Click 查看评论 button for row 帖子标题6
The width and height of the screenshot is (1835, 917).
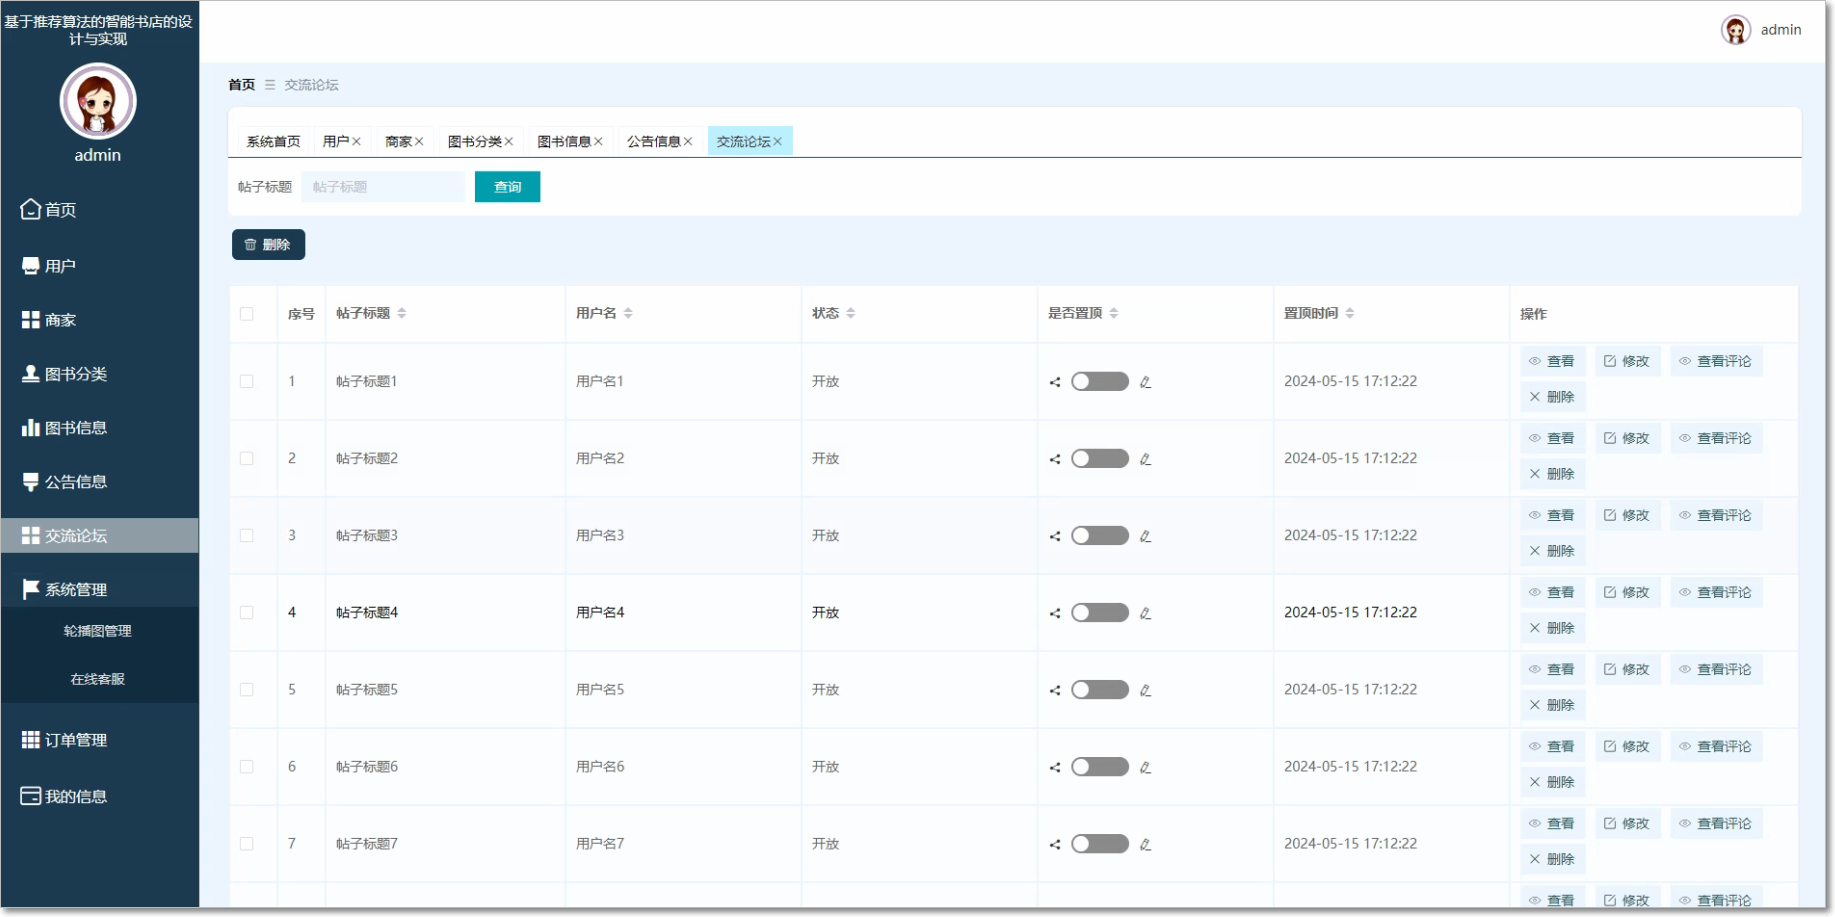tap(1716, 746)
